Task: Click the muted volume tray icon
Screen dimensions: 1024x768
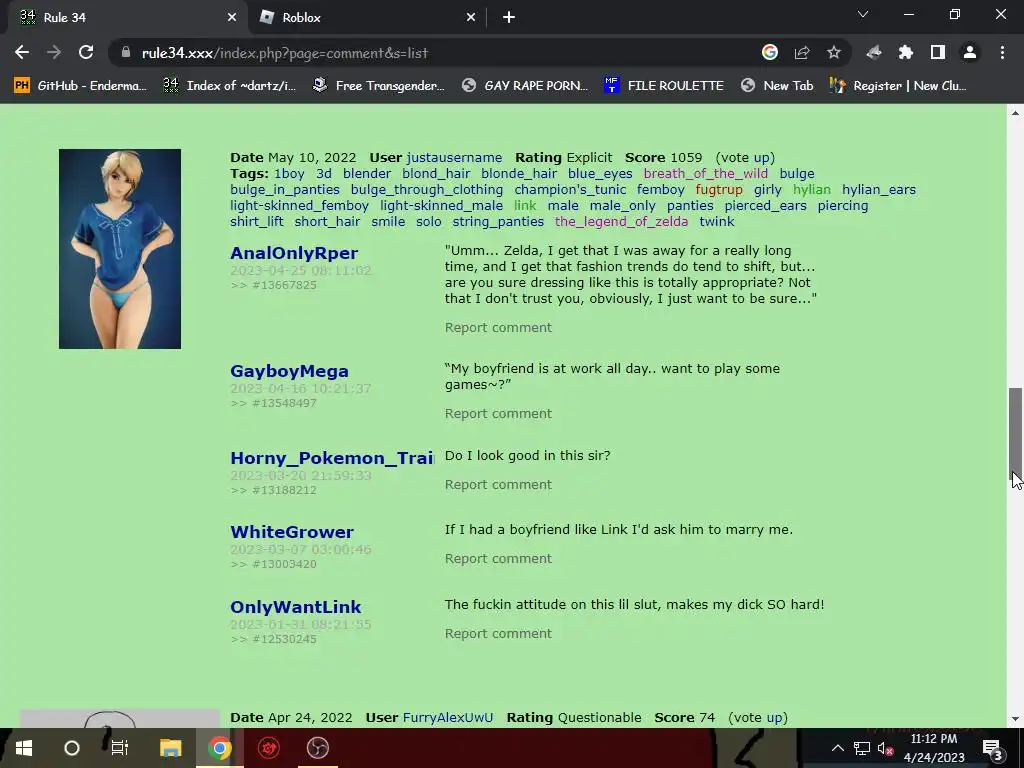Action: pyautogui.click(x=886, y=748)
